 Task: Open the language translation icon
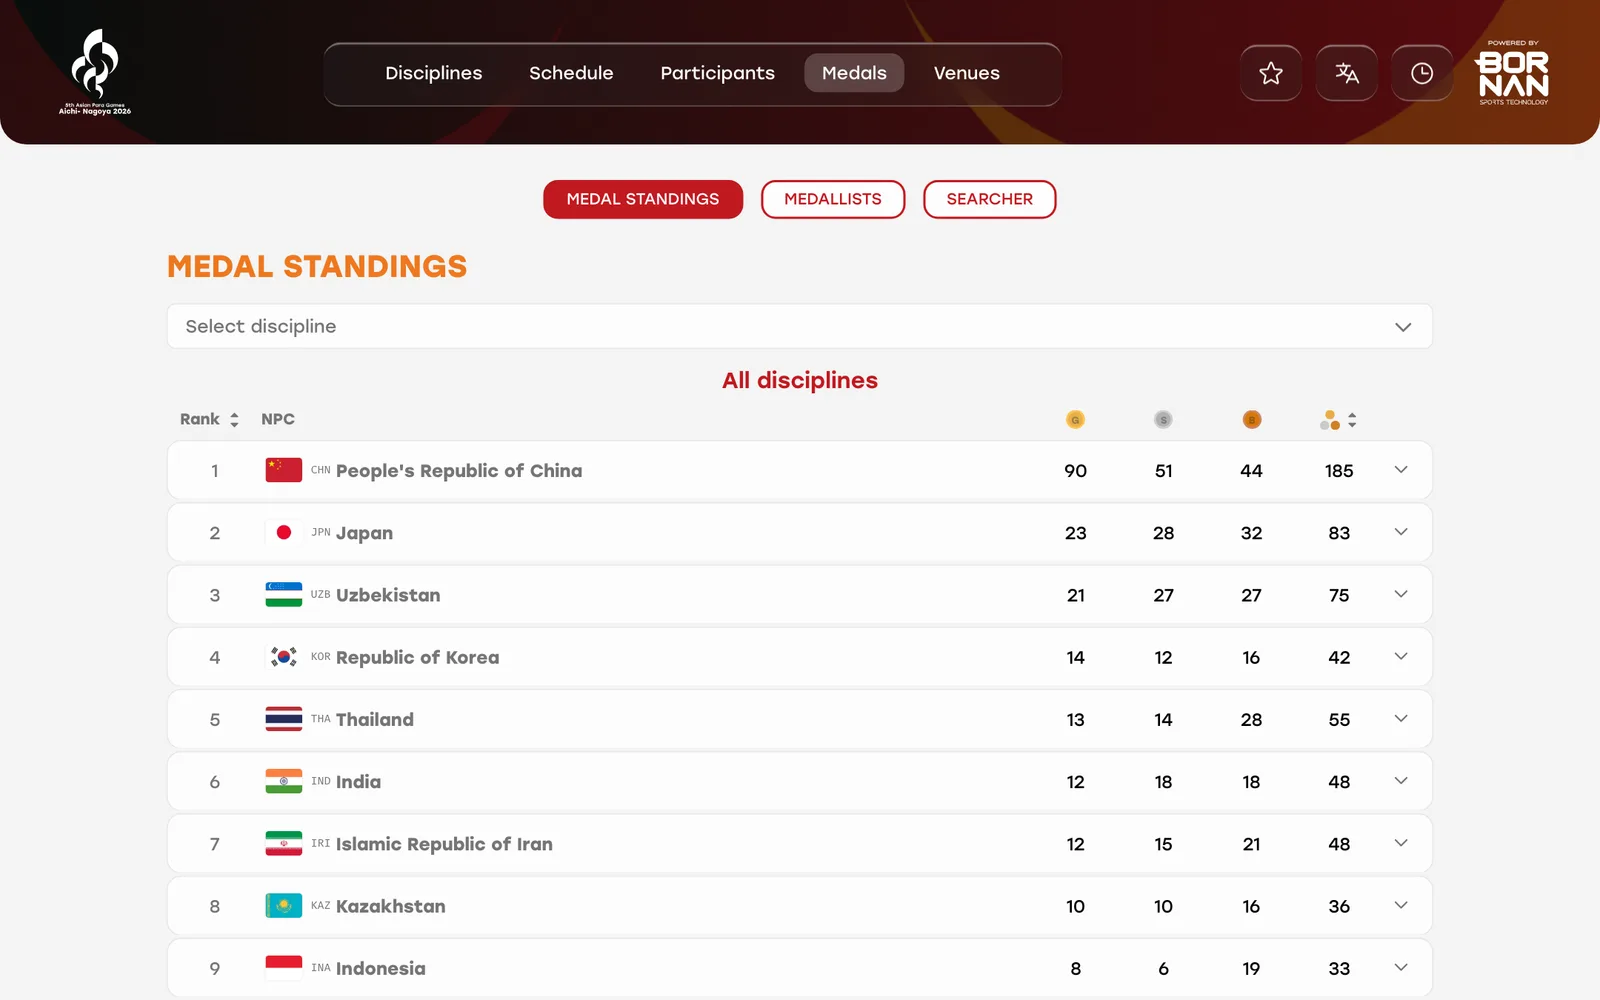tap(1346, 73)
